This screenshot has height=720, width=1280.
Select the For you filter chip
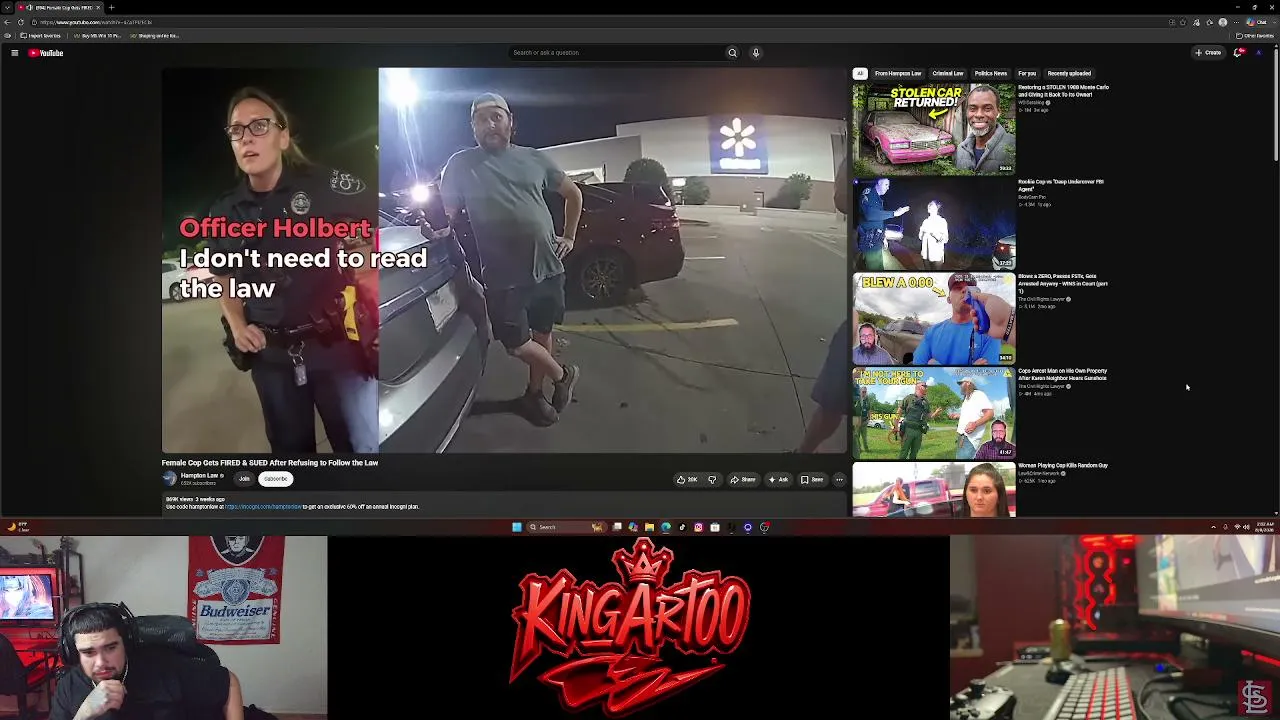coord(1027,73)
